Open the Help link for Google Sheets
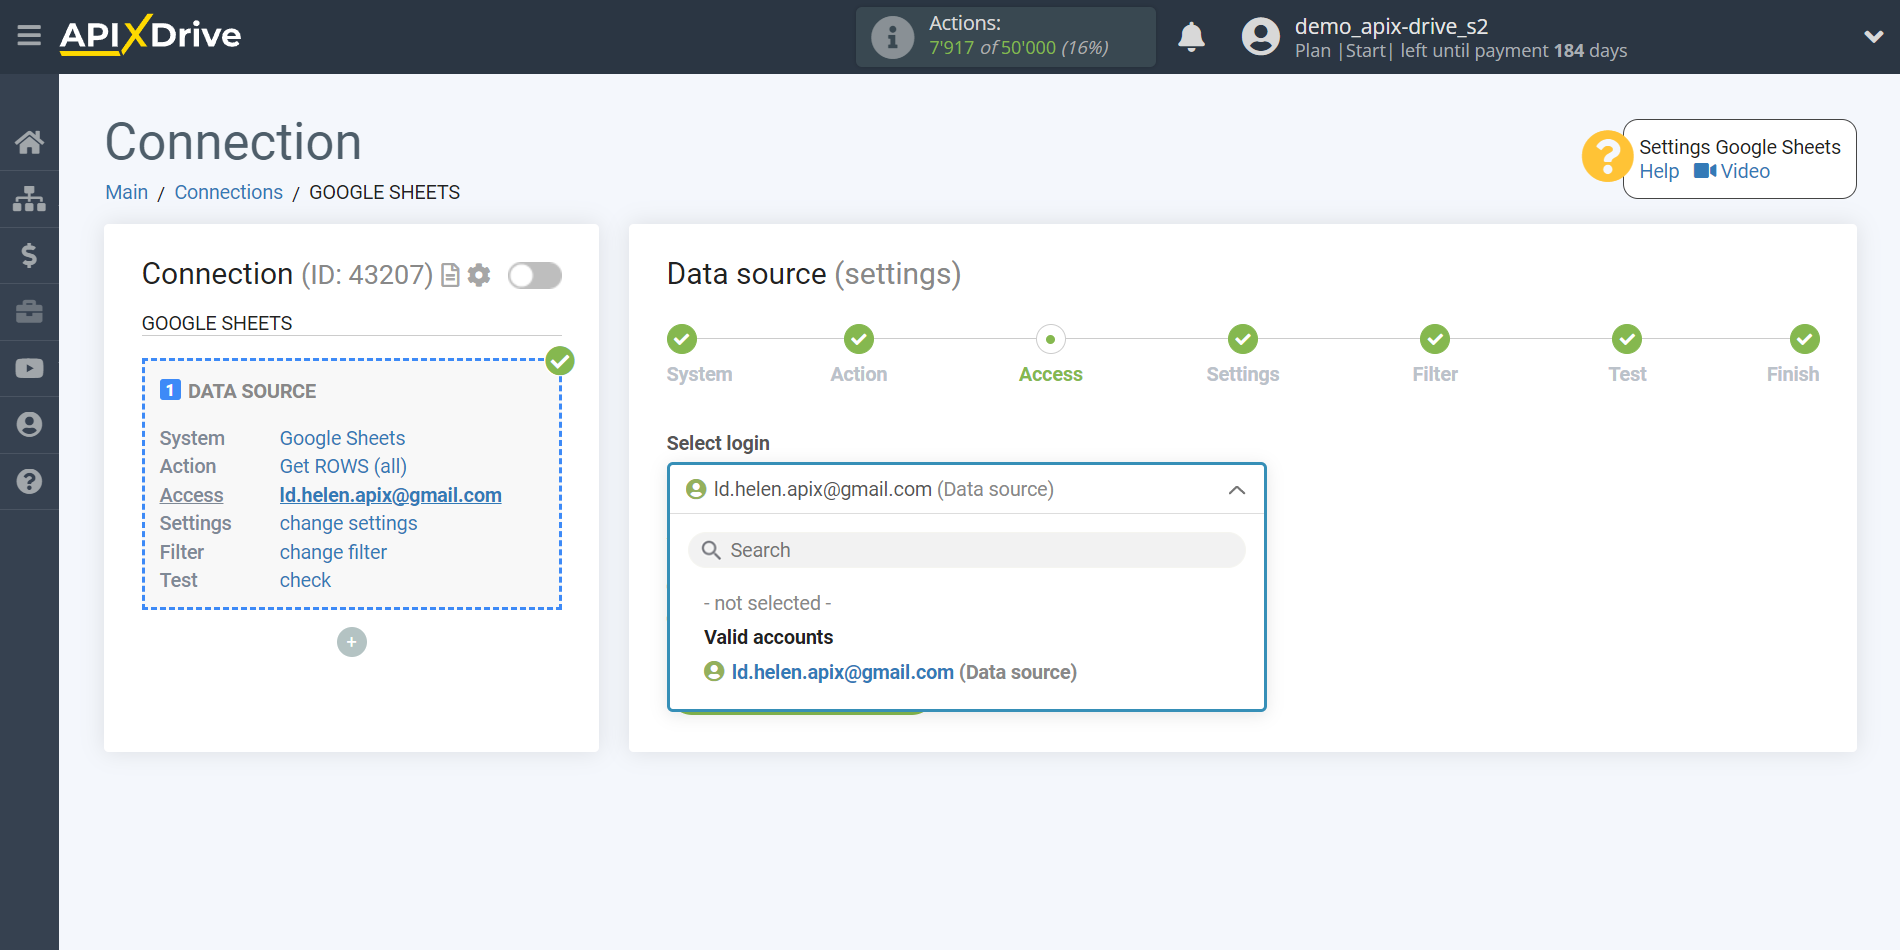1900x950 pixels. pyautogui.click(x=1659, y=171)
